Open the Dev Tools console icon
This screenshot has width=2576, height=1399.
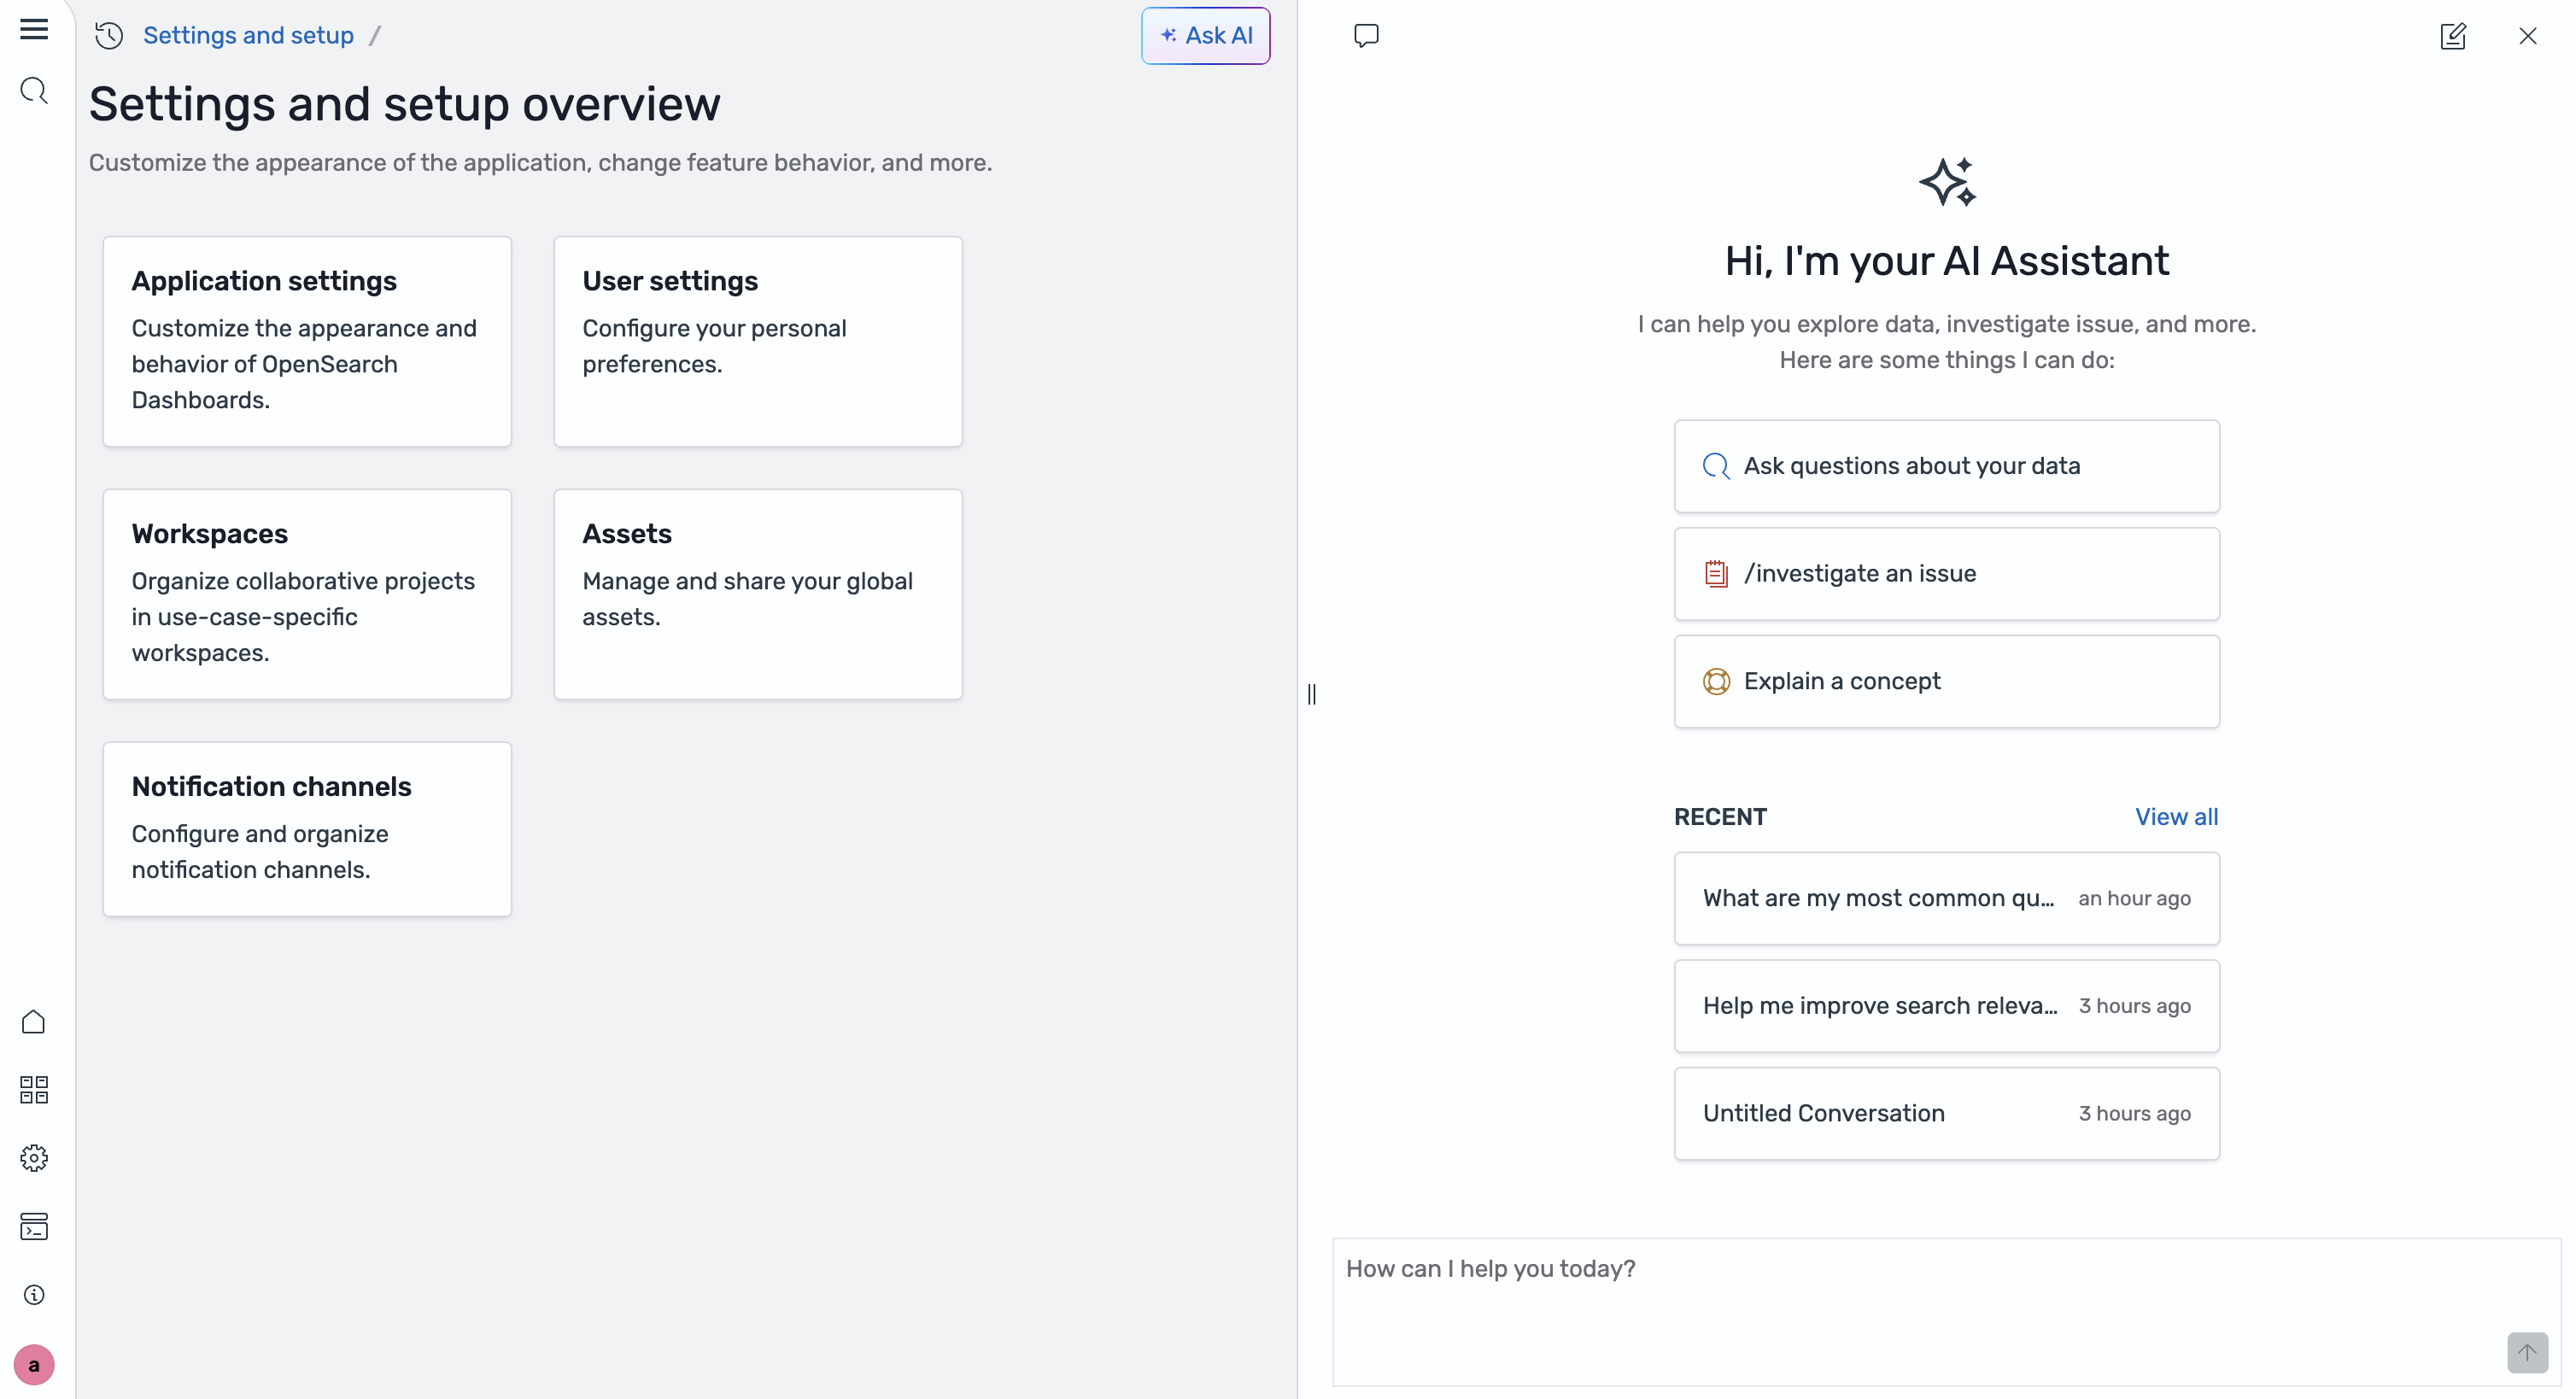(x=34, y=1226)
